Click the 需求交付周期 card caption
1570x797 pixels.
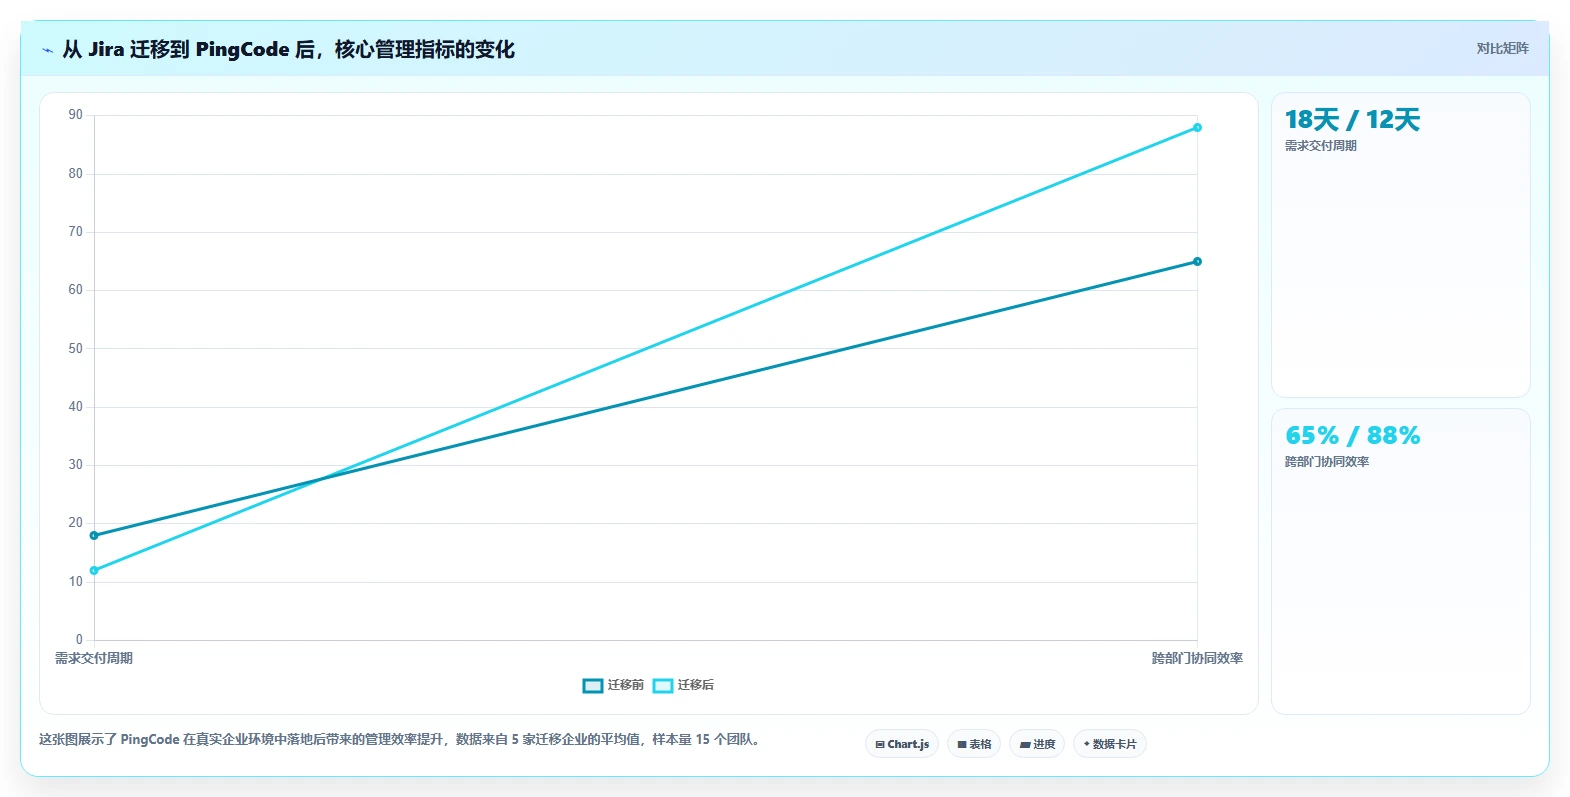coord(1321,146)
